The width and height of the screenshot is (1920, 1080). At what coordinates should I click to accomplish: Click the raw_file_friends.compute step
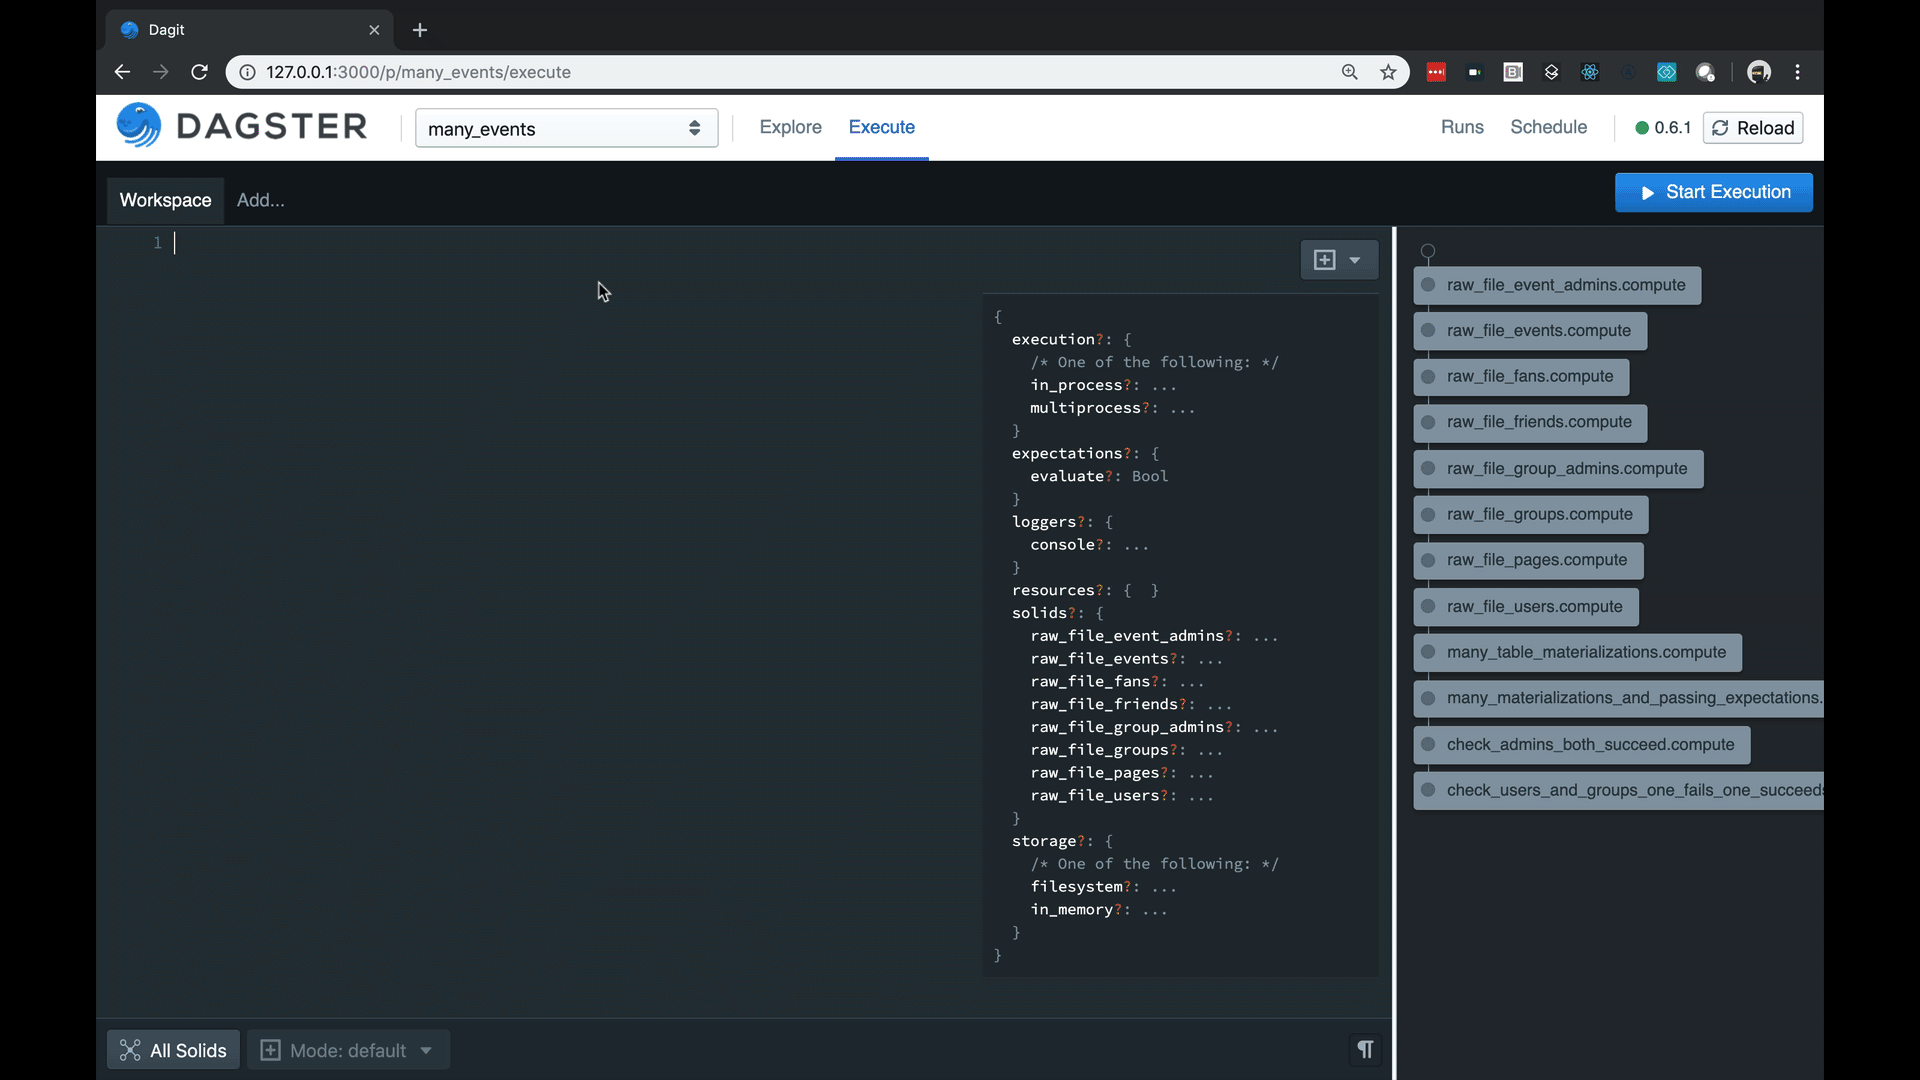click(x=1530, y=423)
